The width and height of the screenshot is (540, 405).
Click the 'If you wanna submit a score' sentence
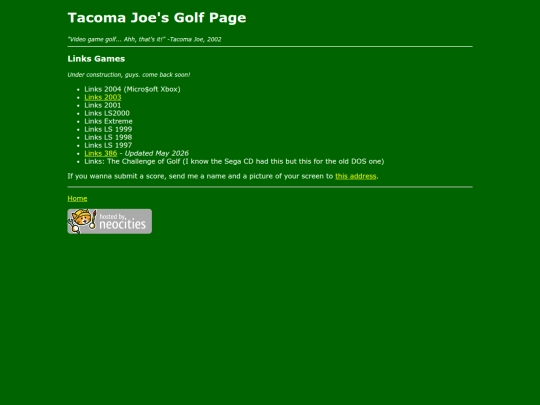coord(223,176)
